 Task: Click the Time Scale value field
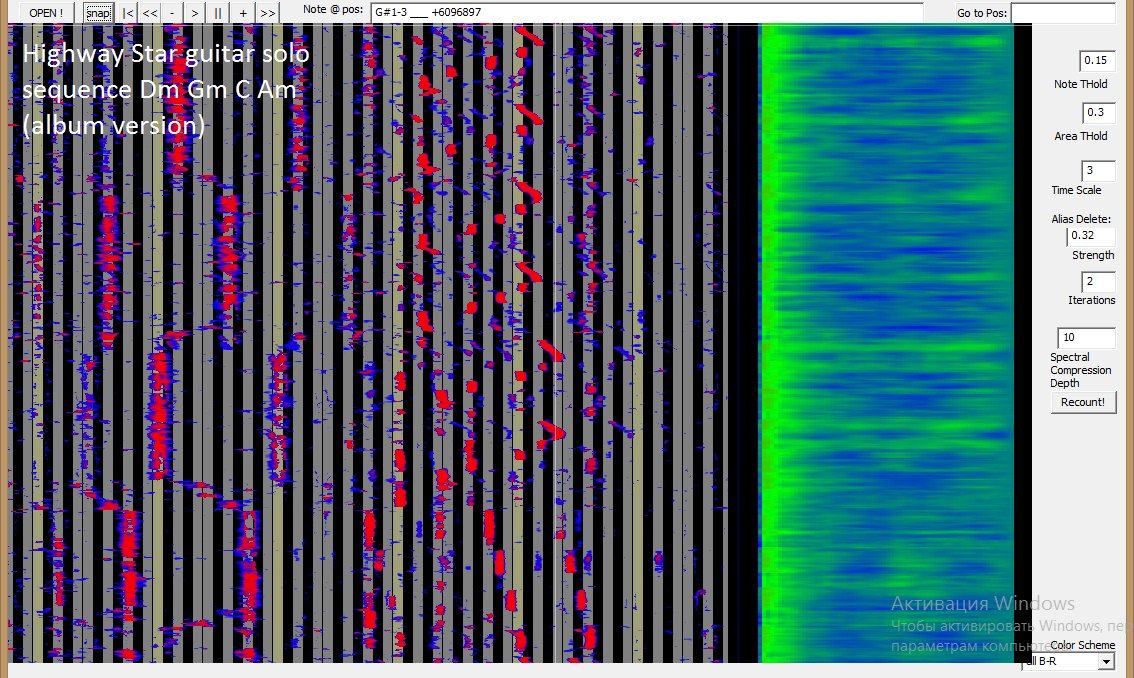(x=1097, y=171)
